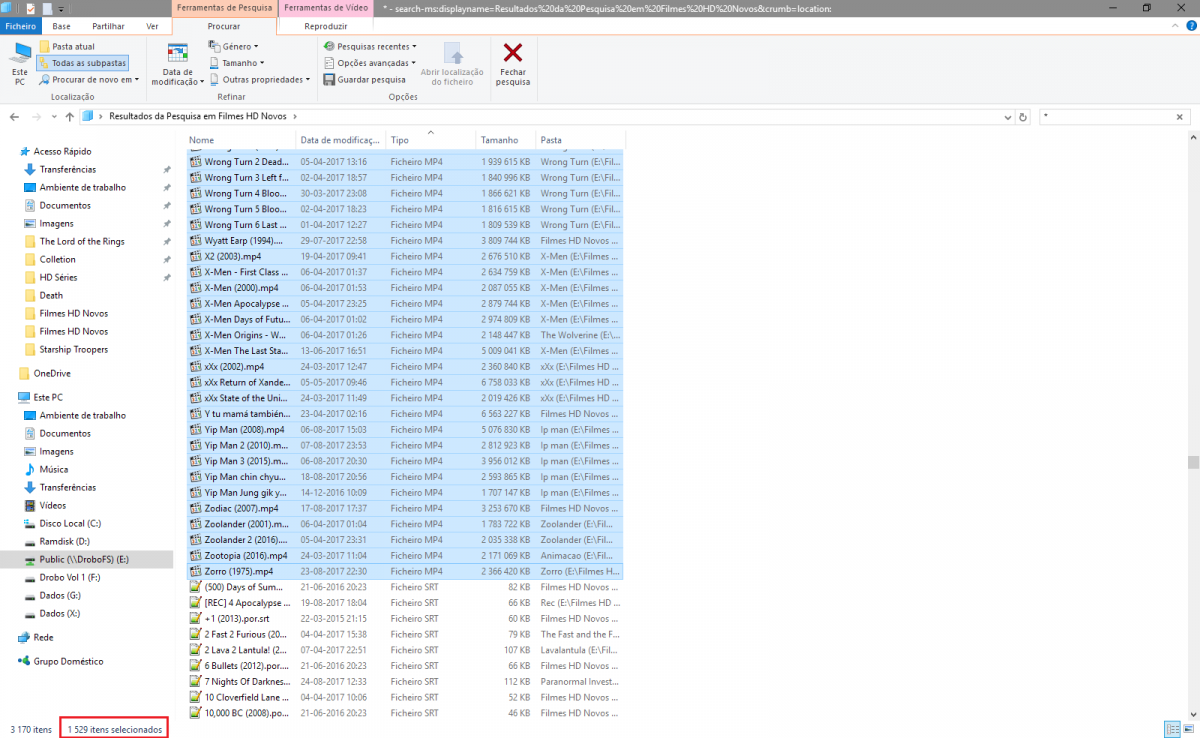The height and width of the screenshot is (738, 1200).
Task: Open the Ficheiro menu
Action: pos(20,26)
